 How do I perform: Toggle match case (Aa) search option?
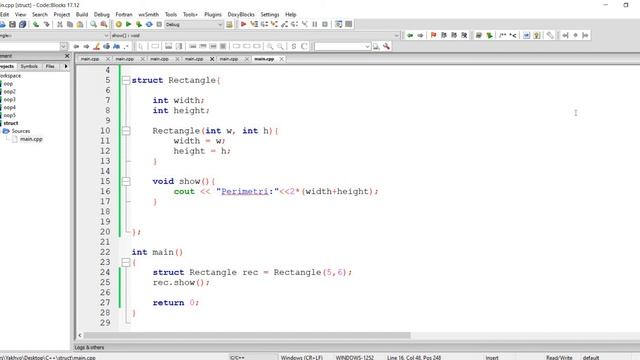(116, 47)
